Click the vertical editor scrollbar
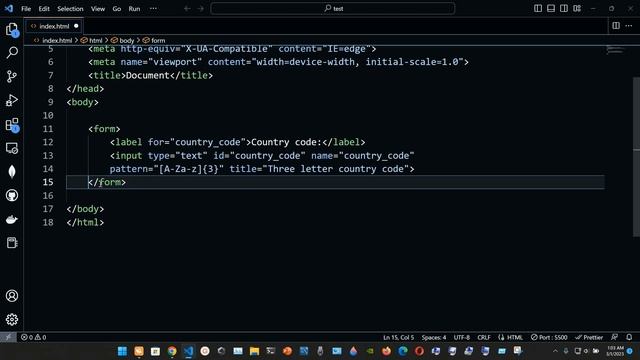 point(636,156)
